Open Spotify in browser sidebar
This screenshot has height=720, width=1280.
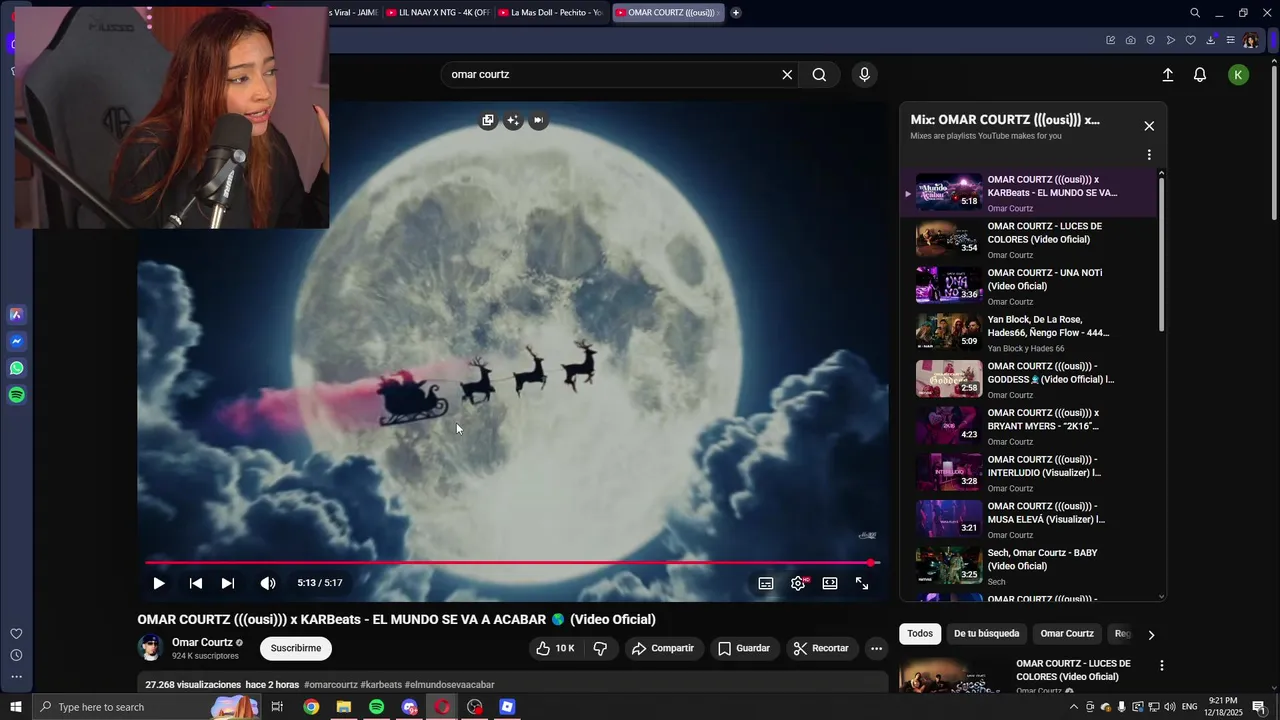click(x=17, y=395)
